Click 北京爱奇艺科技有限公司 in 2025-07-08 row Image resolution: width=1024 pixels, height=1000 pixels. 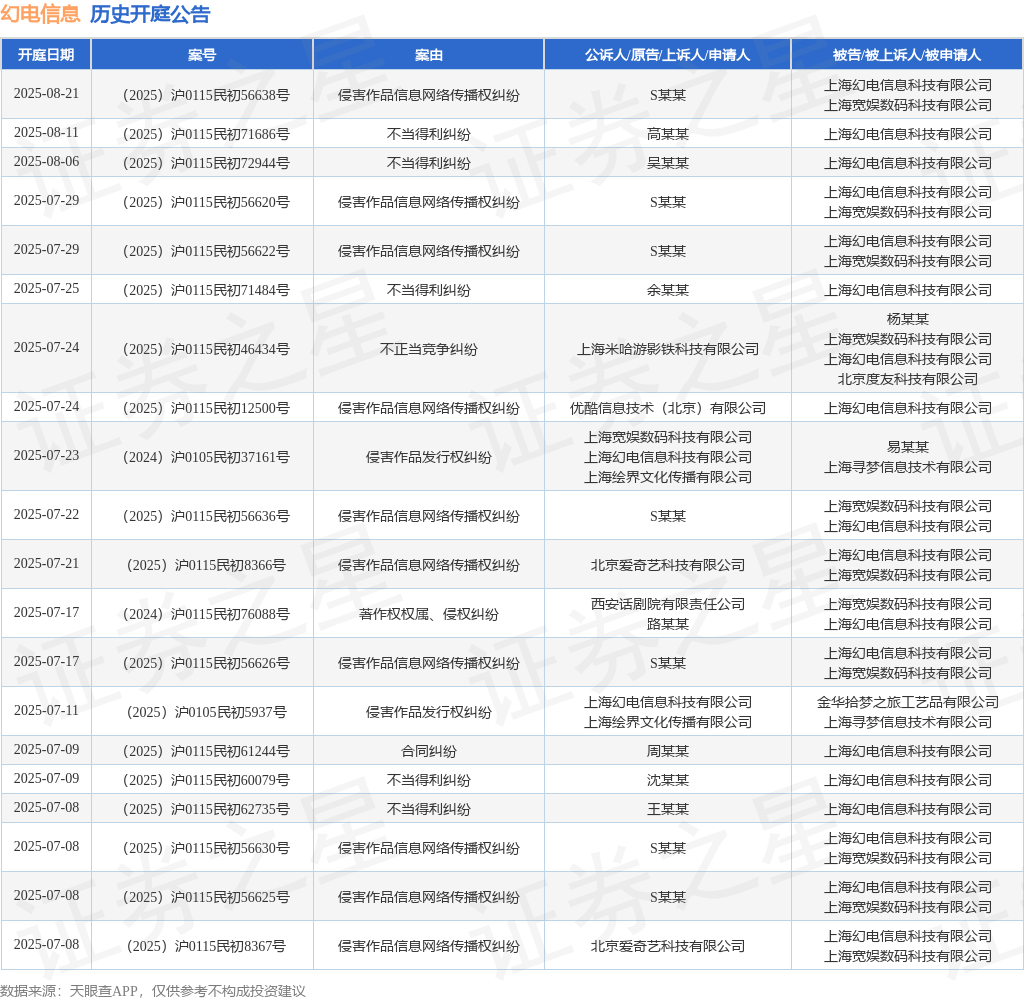pos(667,946)
